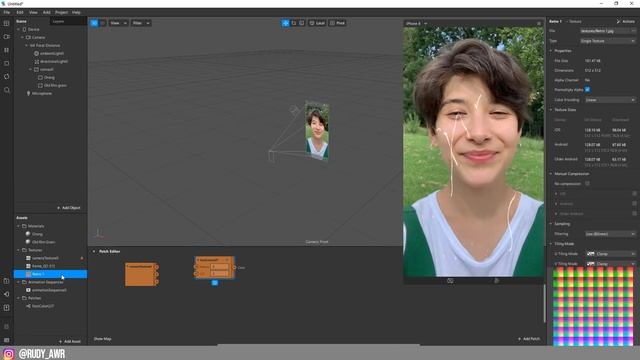Click the Show Map button
This screenshot has height=360, width=640.
click(102, 339)
